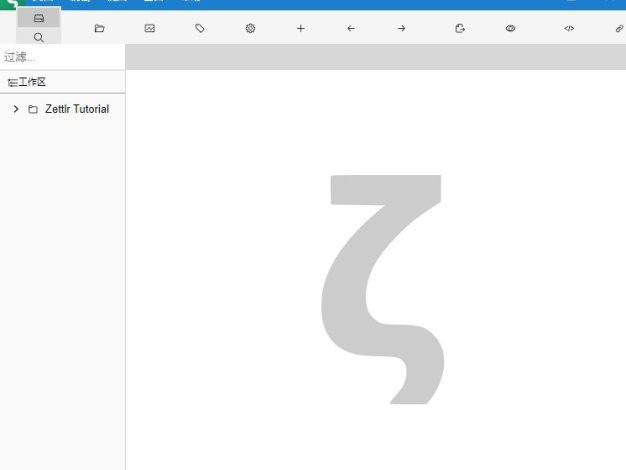
Task: Click the insert link icon
Action: click(x=619, y=28)
